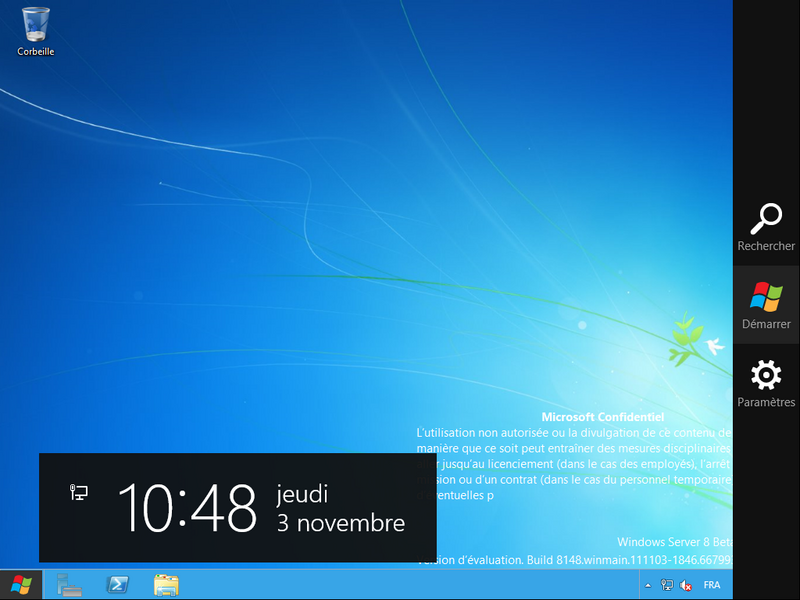Click the "3 novembre" date text
Viewport: 800px width, 600px height.
tap(341, 523)
